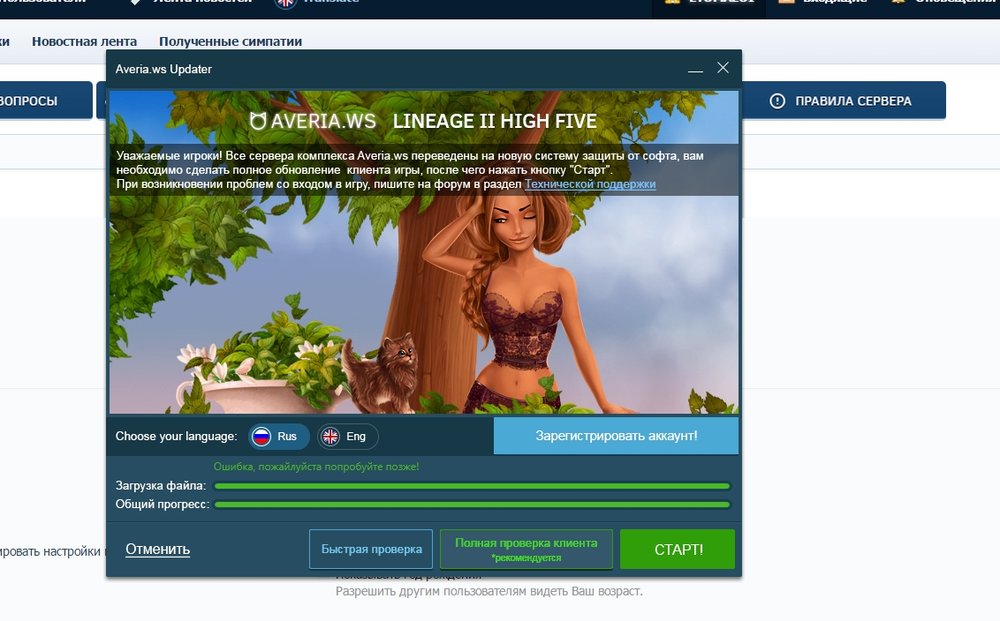Run Быстрая проверка quick check
The height and width of the screenshot is (621, 1000).
(x=371, y=549)
